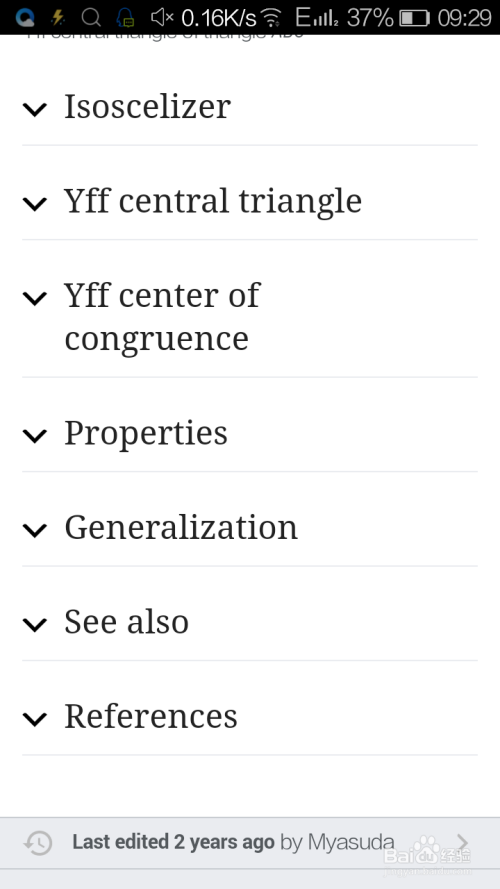The image size is (500, 889).
Task: Expand Yff center of congruence chevron
Action: [x=35, y=298]
